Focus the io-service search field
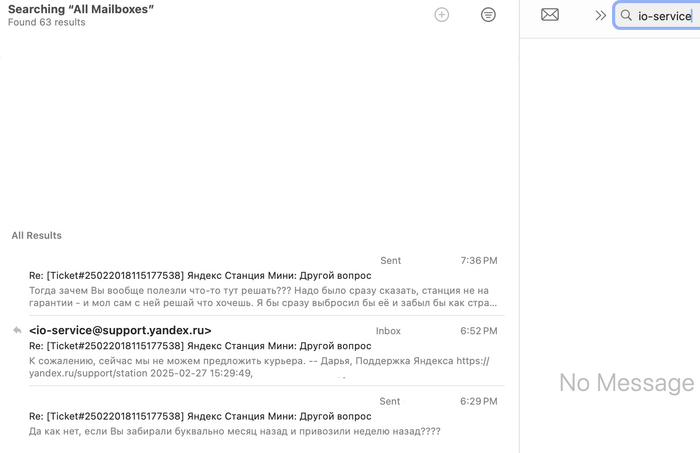This screenshot has height=453, width=700. coord(657,16)
